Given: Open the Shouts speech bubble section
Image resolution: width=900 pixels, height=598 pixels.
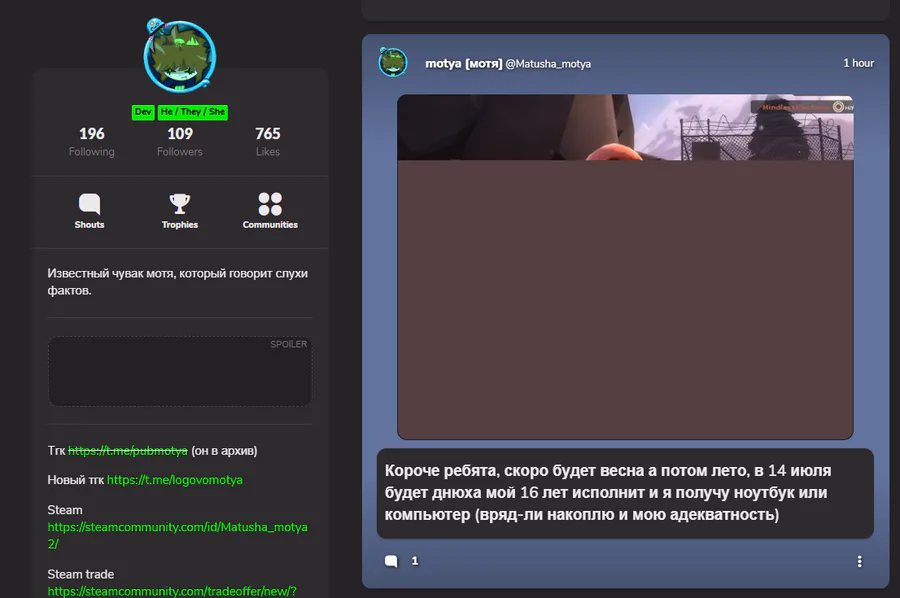Looking at the screenshot, I should (x=90, y=211).
